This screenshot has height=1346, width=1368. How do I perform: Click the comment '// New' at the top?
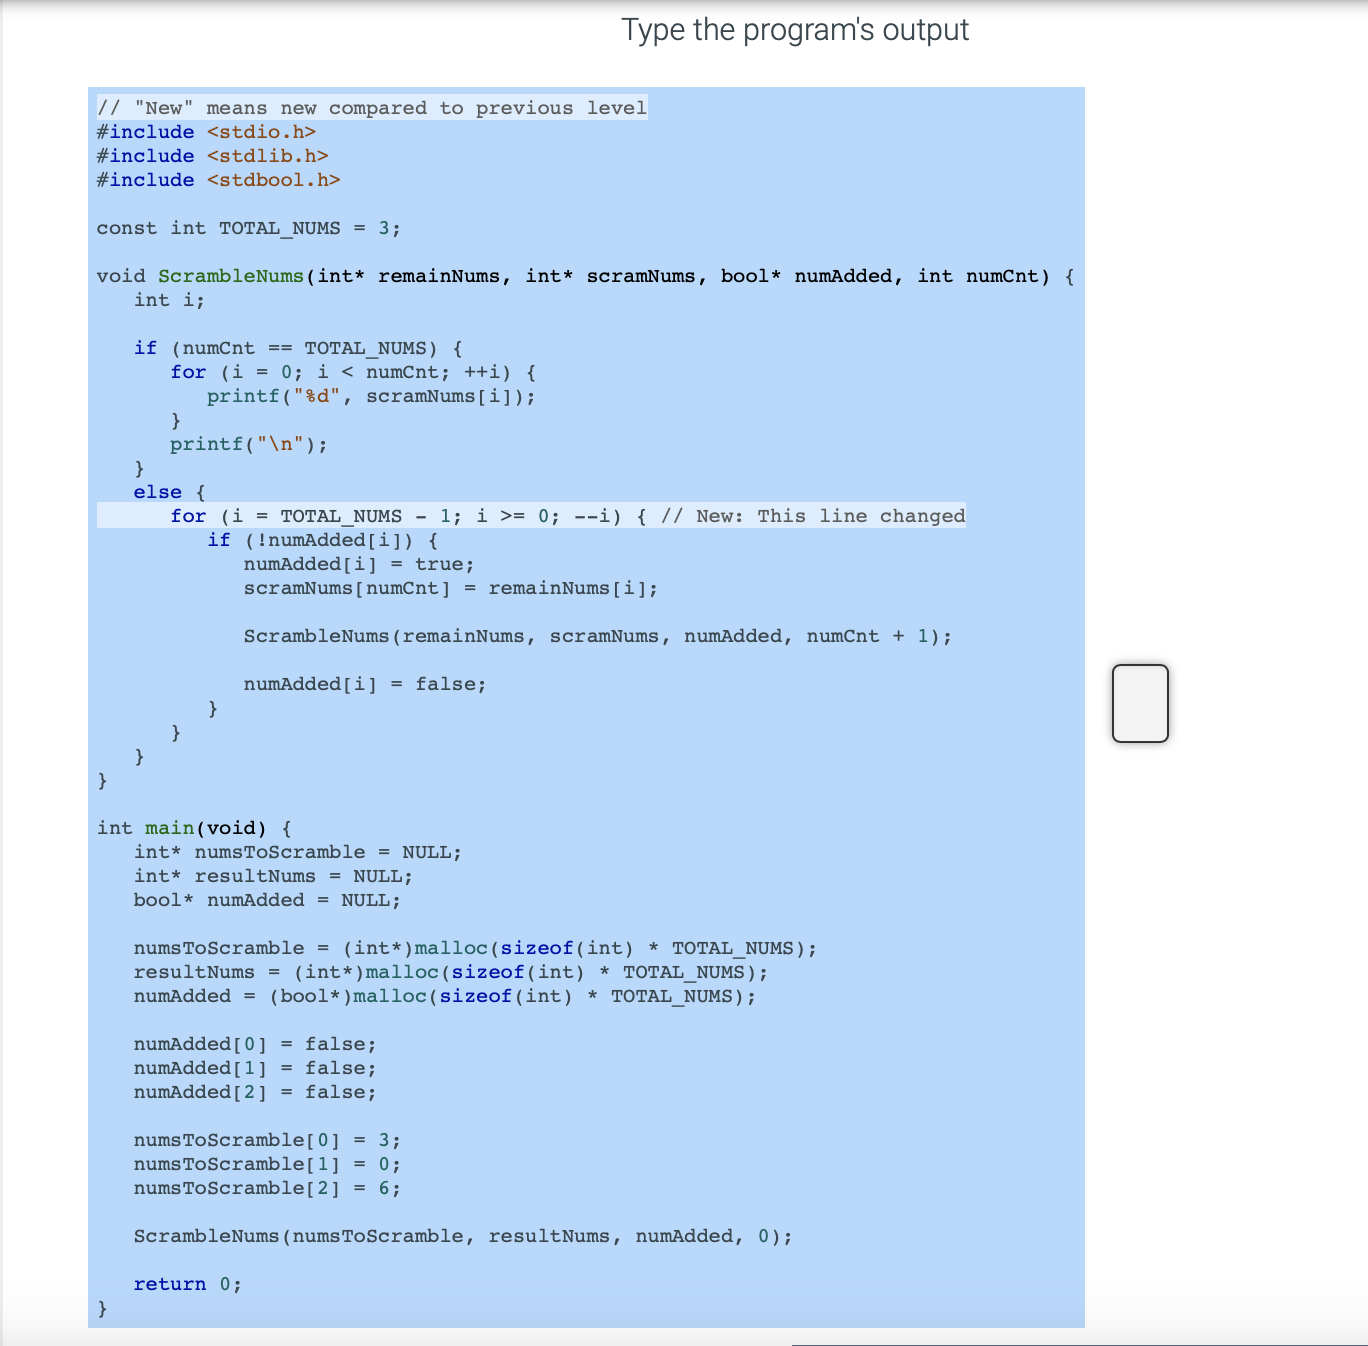371,107
